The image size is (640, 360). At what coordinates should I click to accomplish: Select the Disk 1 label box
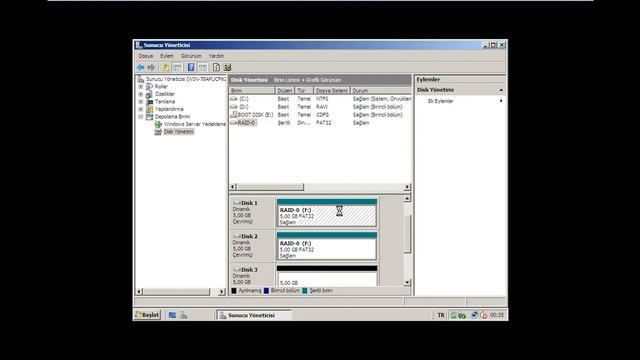pos(252,212)
